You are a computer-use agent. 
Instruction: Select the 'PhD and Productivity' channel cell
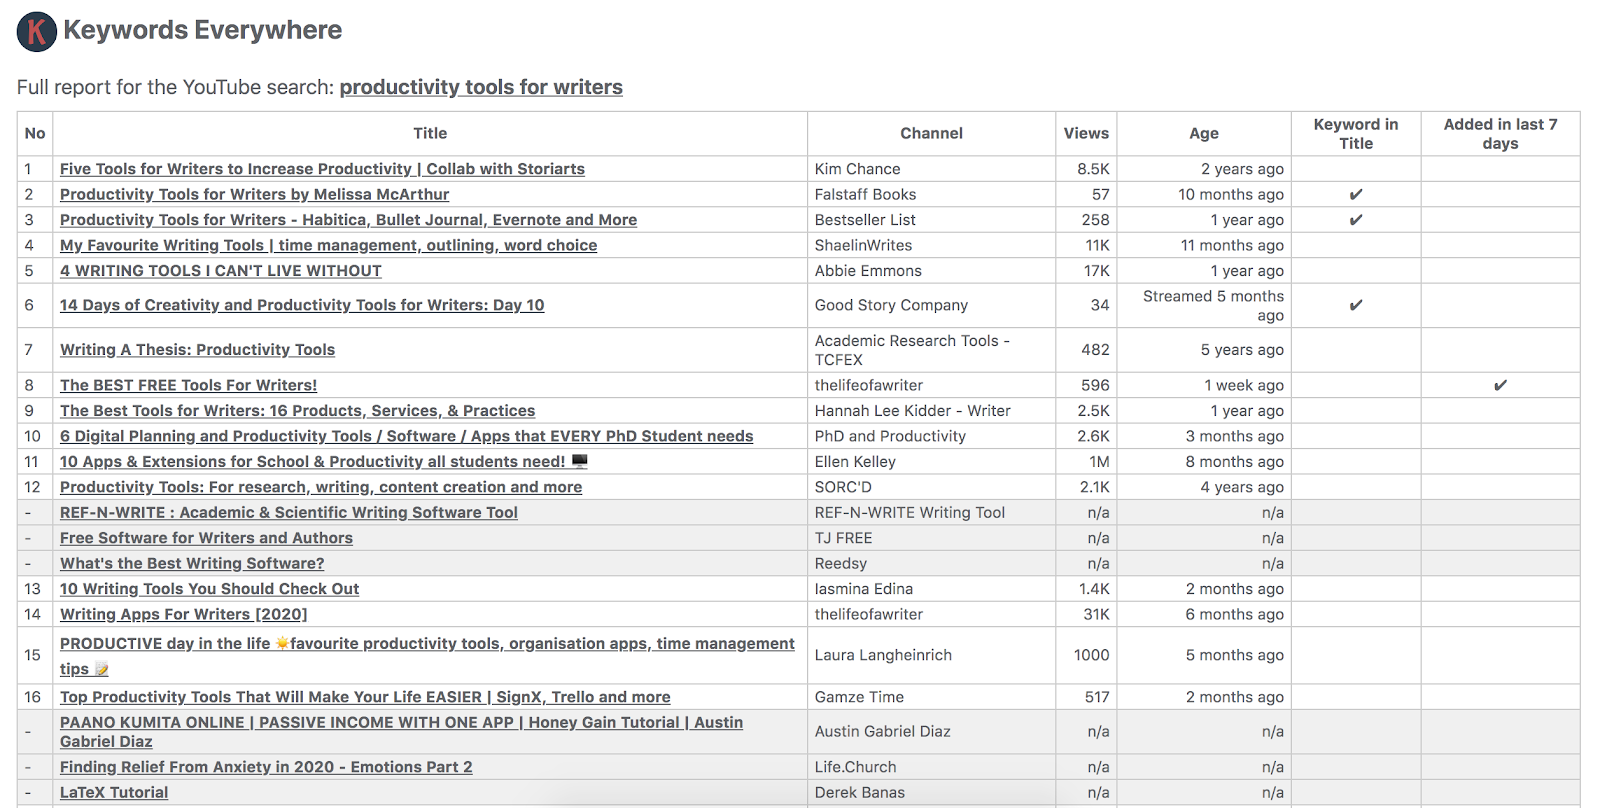tap(931, 436)
